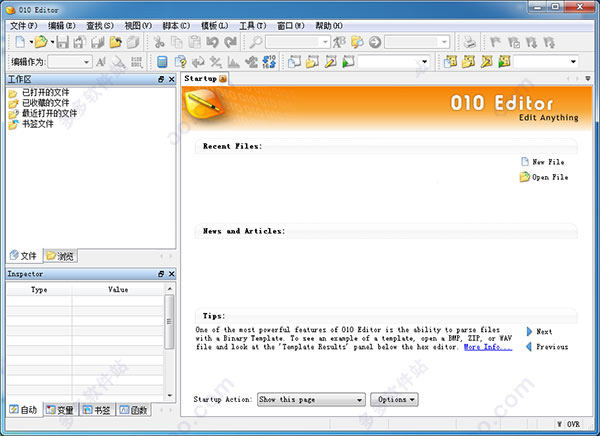Click the Histogram chart icon
This screenshot has height=436, width=600.
point(233,62)
